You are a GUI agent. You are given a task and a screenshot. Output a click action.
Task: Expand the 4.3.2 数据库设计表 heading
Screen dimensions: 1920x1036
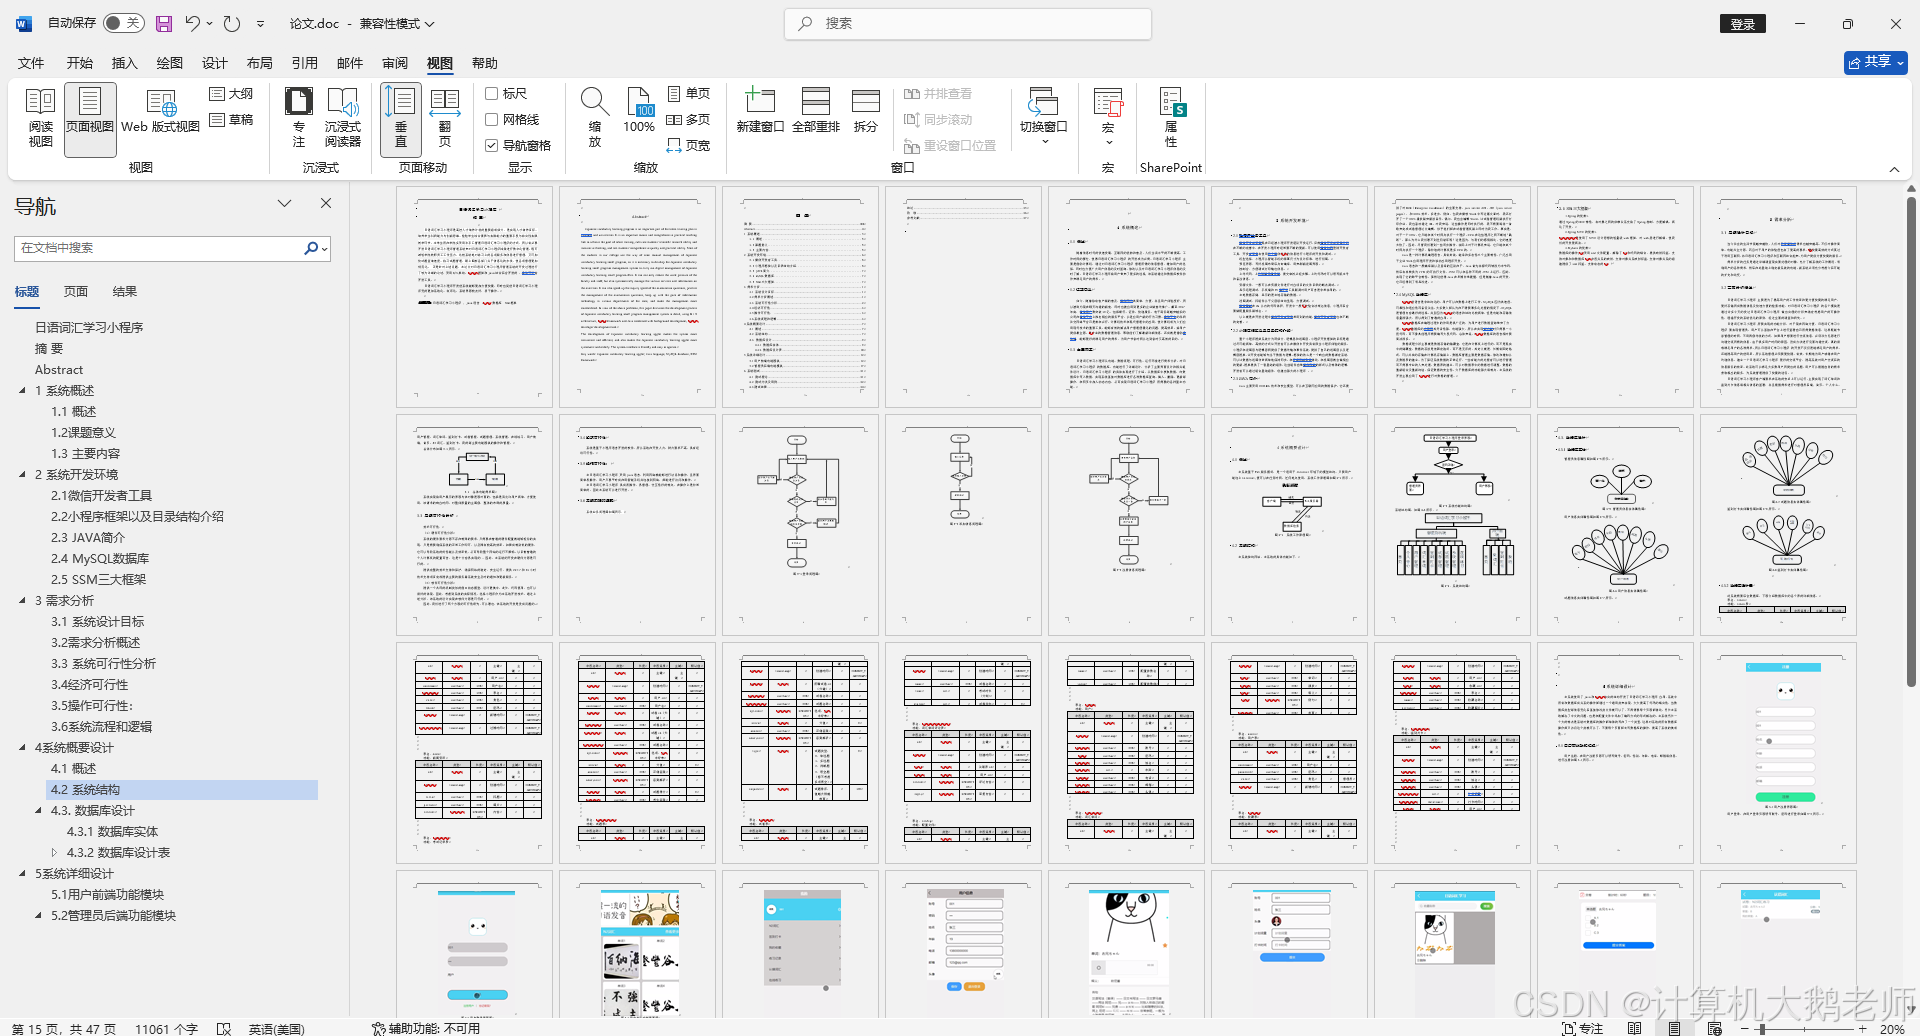[54, 853]
